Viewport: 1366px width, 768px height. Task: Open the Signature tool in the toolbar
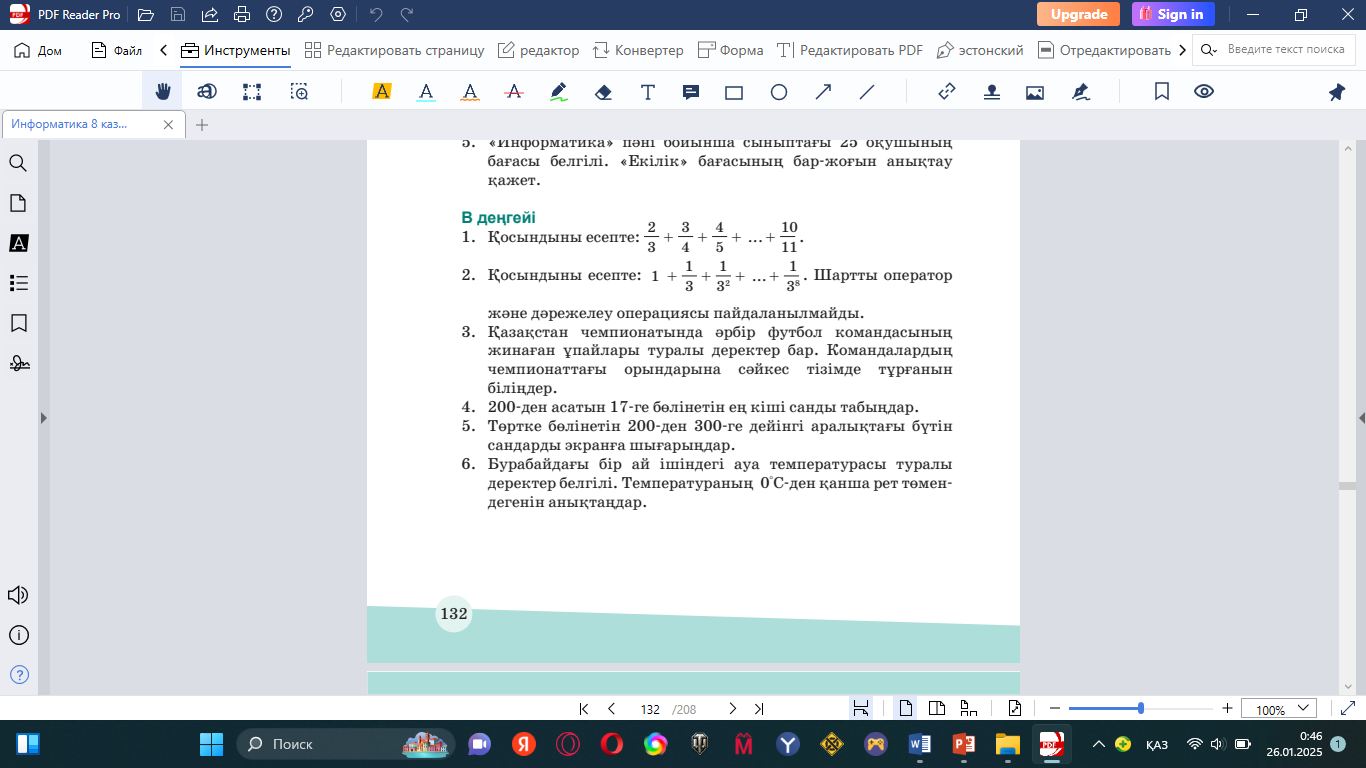(1080, 92)
